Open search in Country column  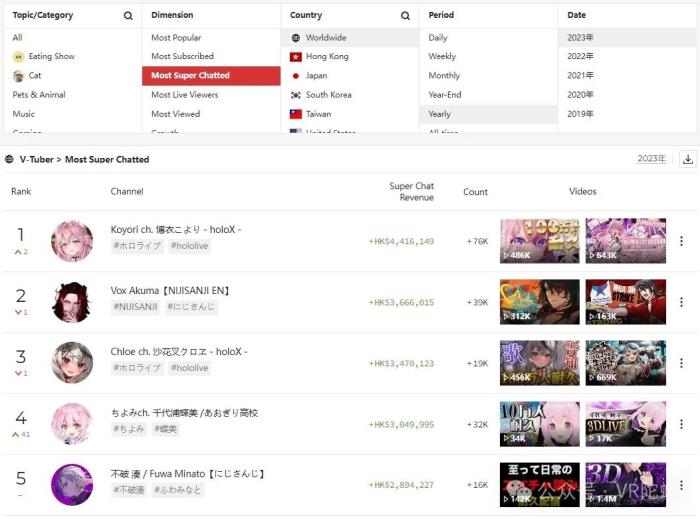[x=405, y=16]
